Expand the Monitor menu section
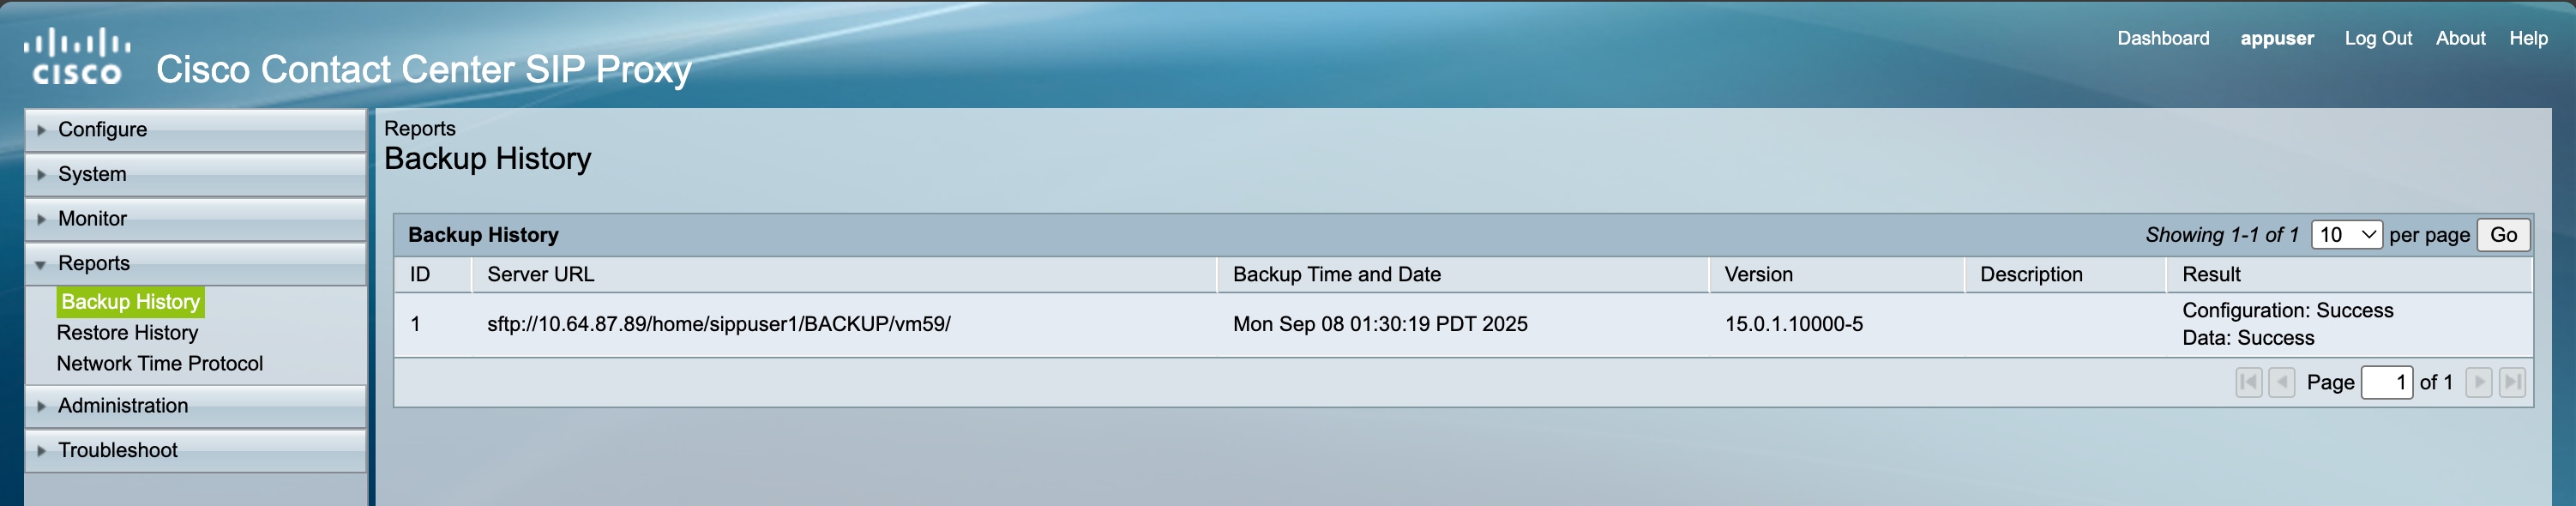The height and width of the screenshot is (506, 2576). click(x=92, y=219)
